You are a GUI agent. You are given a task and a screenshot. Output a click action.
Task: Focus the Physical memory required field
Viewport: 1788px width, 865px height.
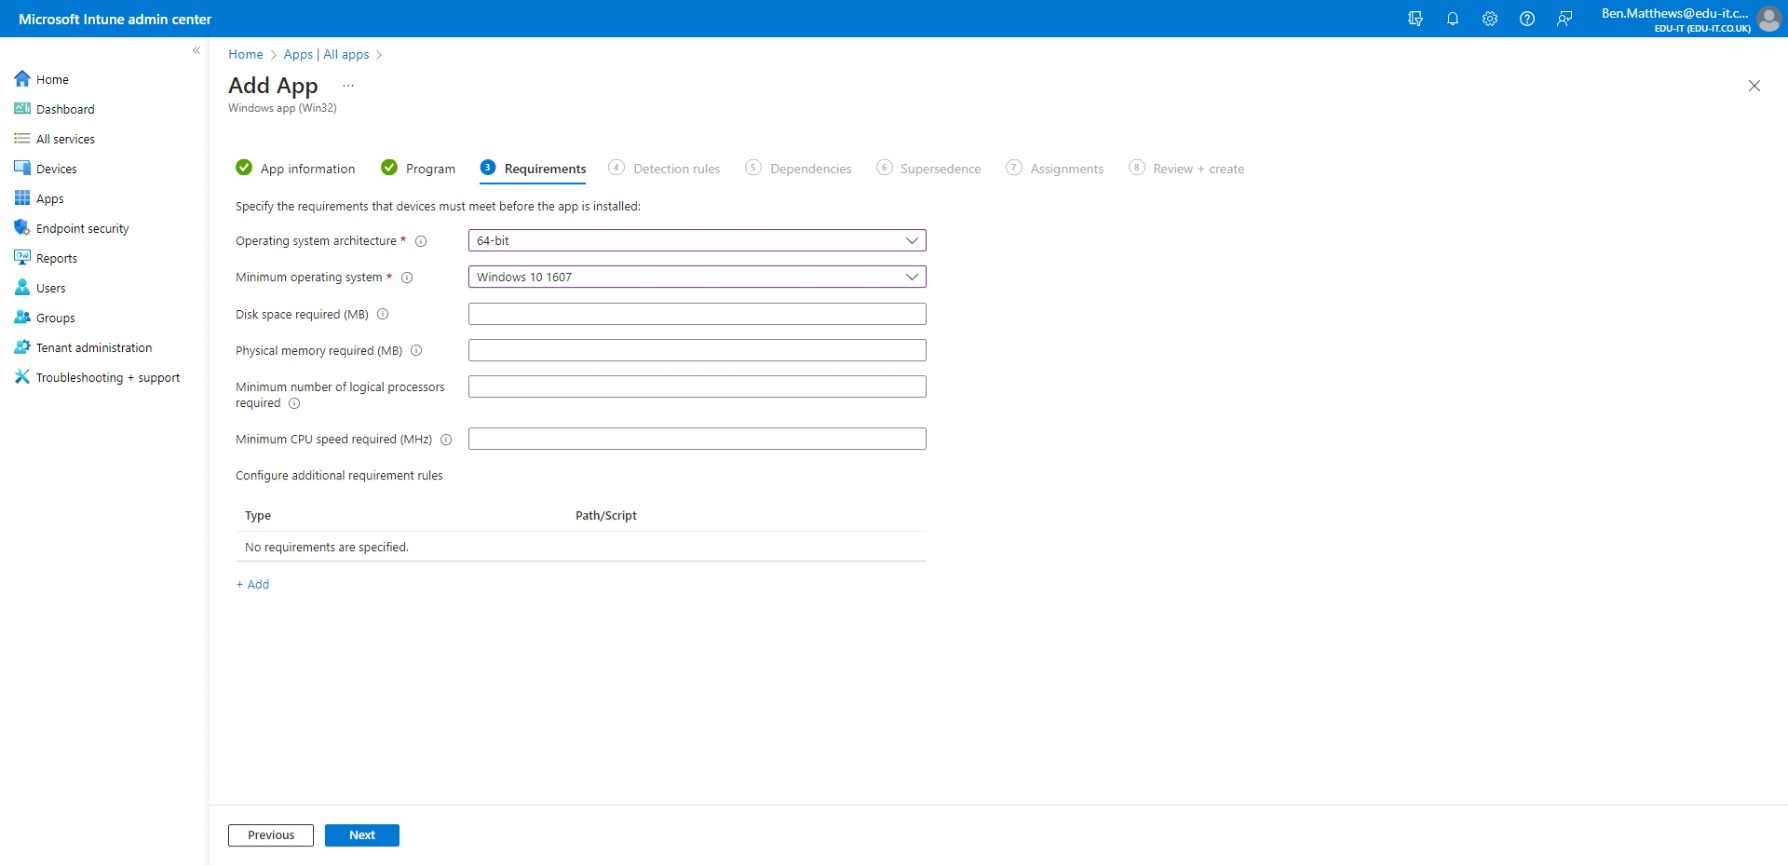click(697, 350)
